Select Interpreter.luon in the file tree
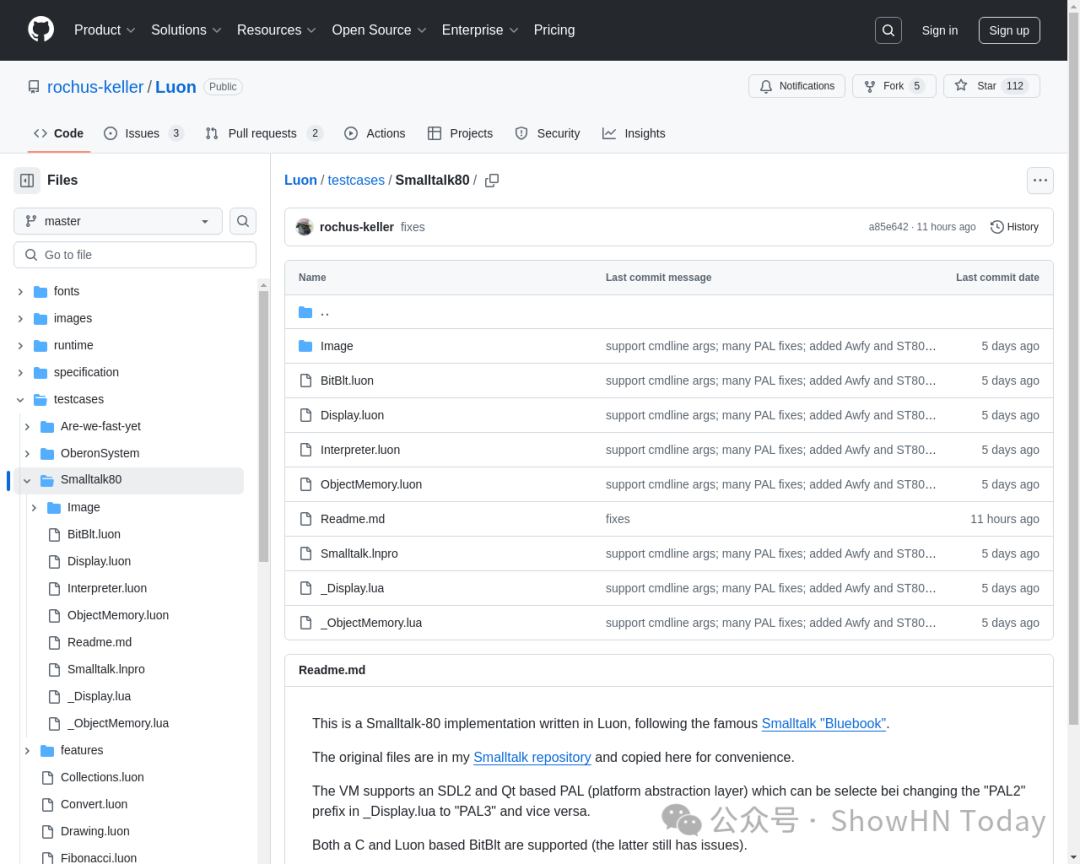Viewport: 1080px width, 864px height. point(107,588)
